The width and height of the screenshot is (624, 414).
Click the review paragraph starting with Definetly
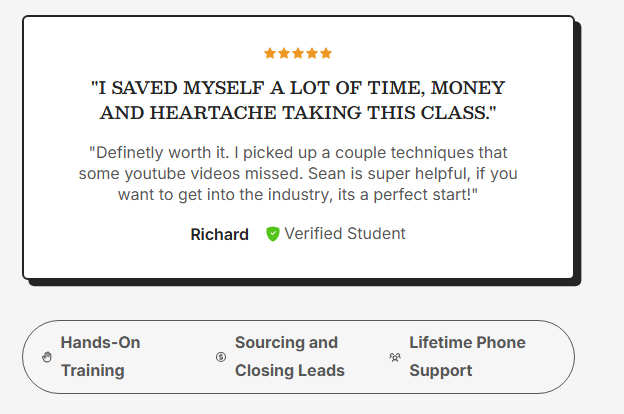click(298, 173)
